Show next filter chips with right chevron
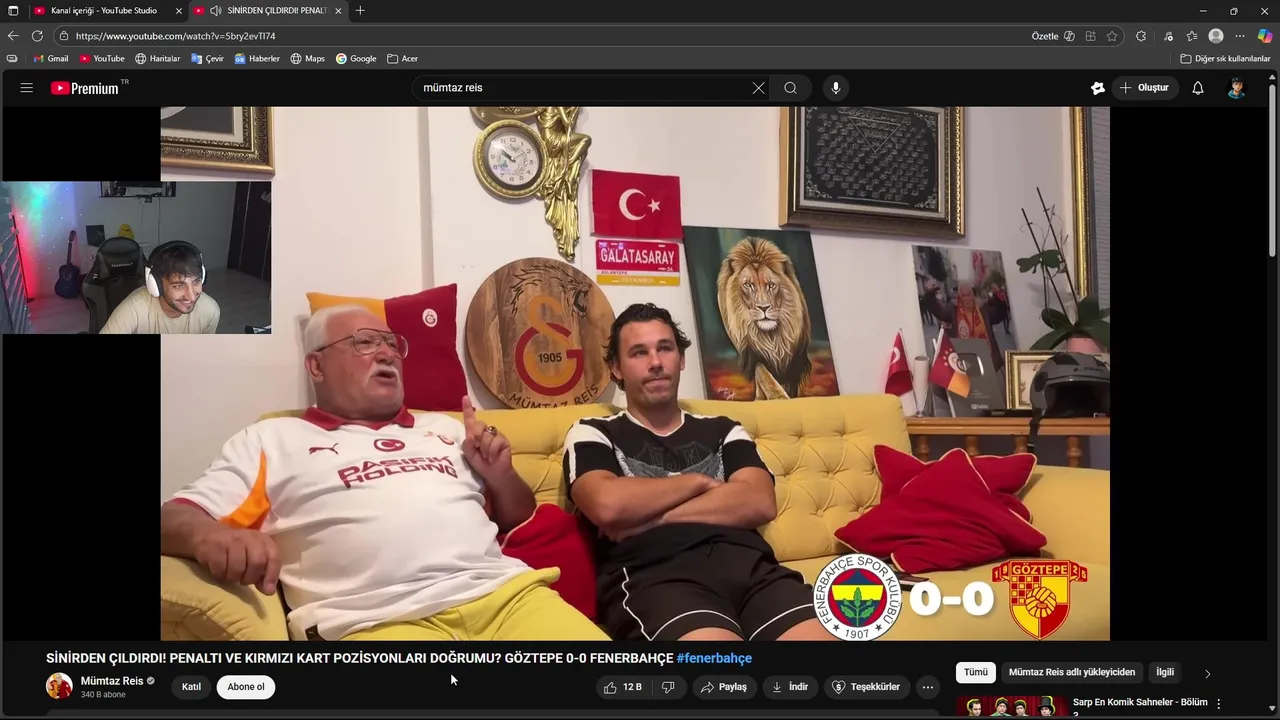This screenshot has width=1280, height=720. (x=1207, y=673)
